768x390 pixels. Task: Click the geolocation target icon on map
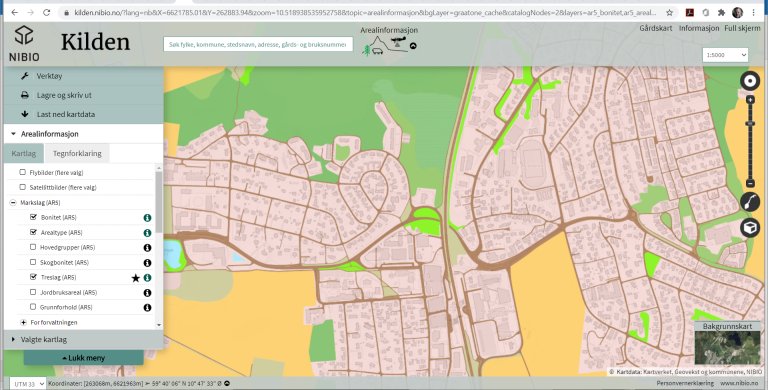click(x=750, y=81)
